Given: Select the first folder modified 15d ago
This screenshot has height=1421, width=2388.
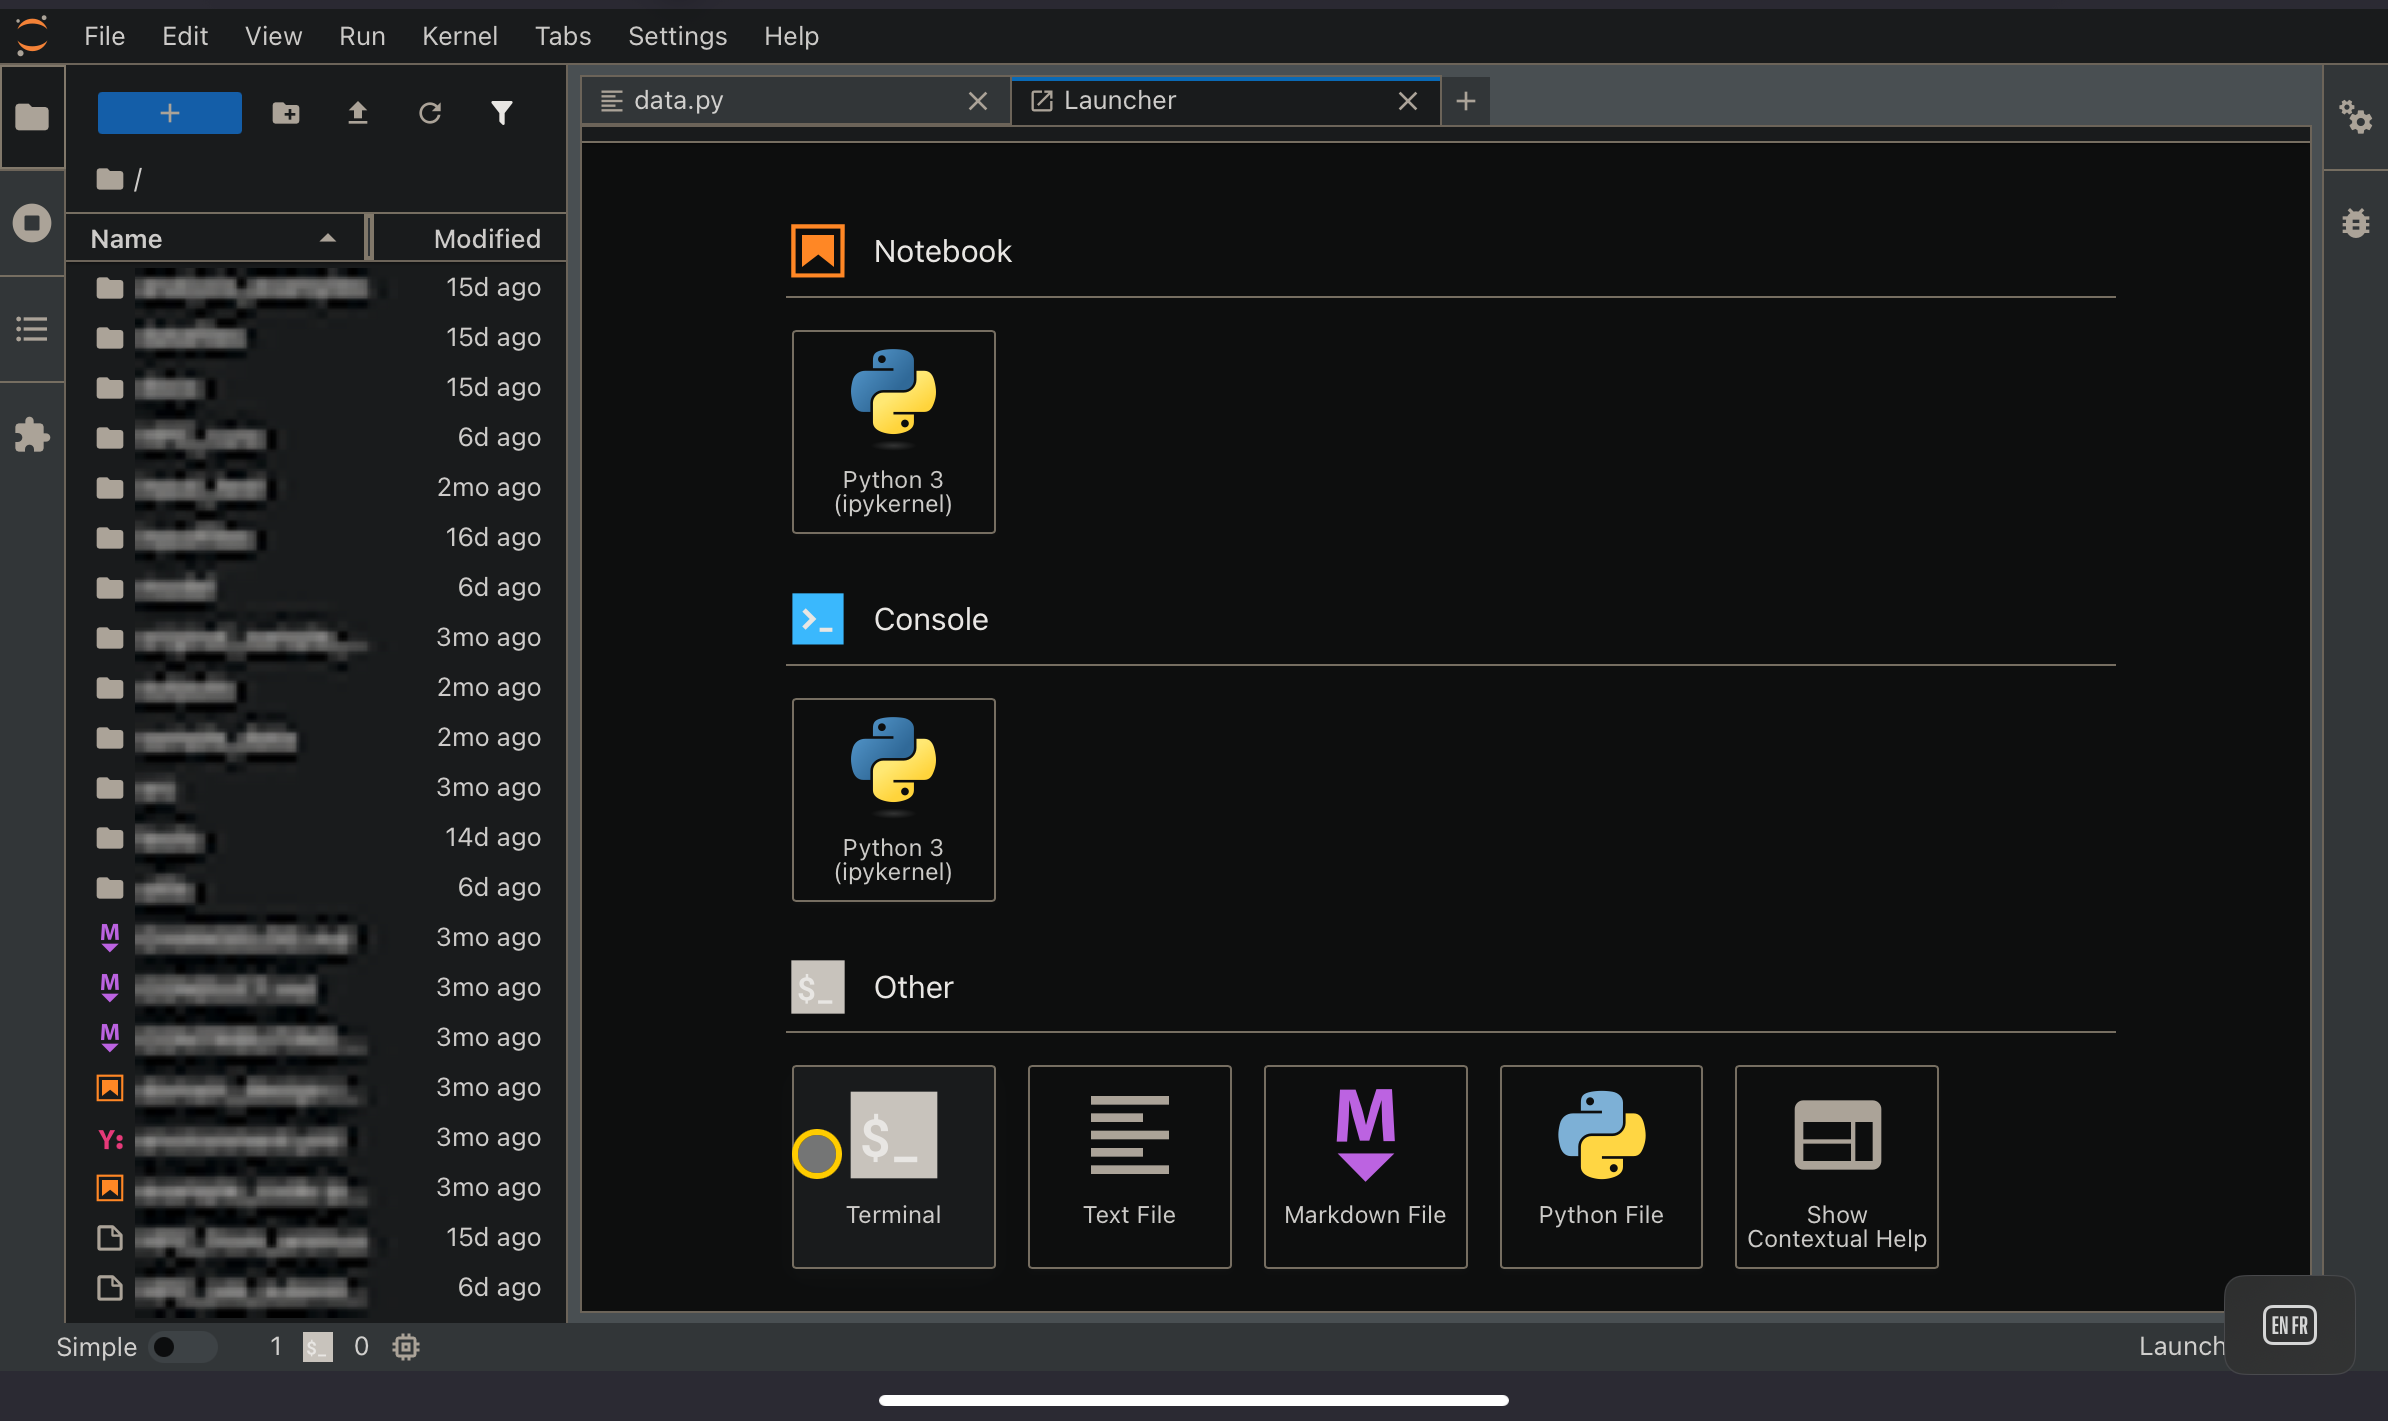Looking at the screenshot, I should click(x=316, y=288).
